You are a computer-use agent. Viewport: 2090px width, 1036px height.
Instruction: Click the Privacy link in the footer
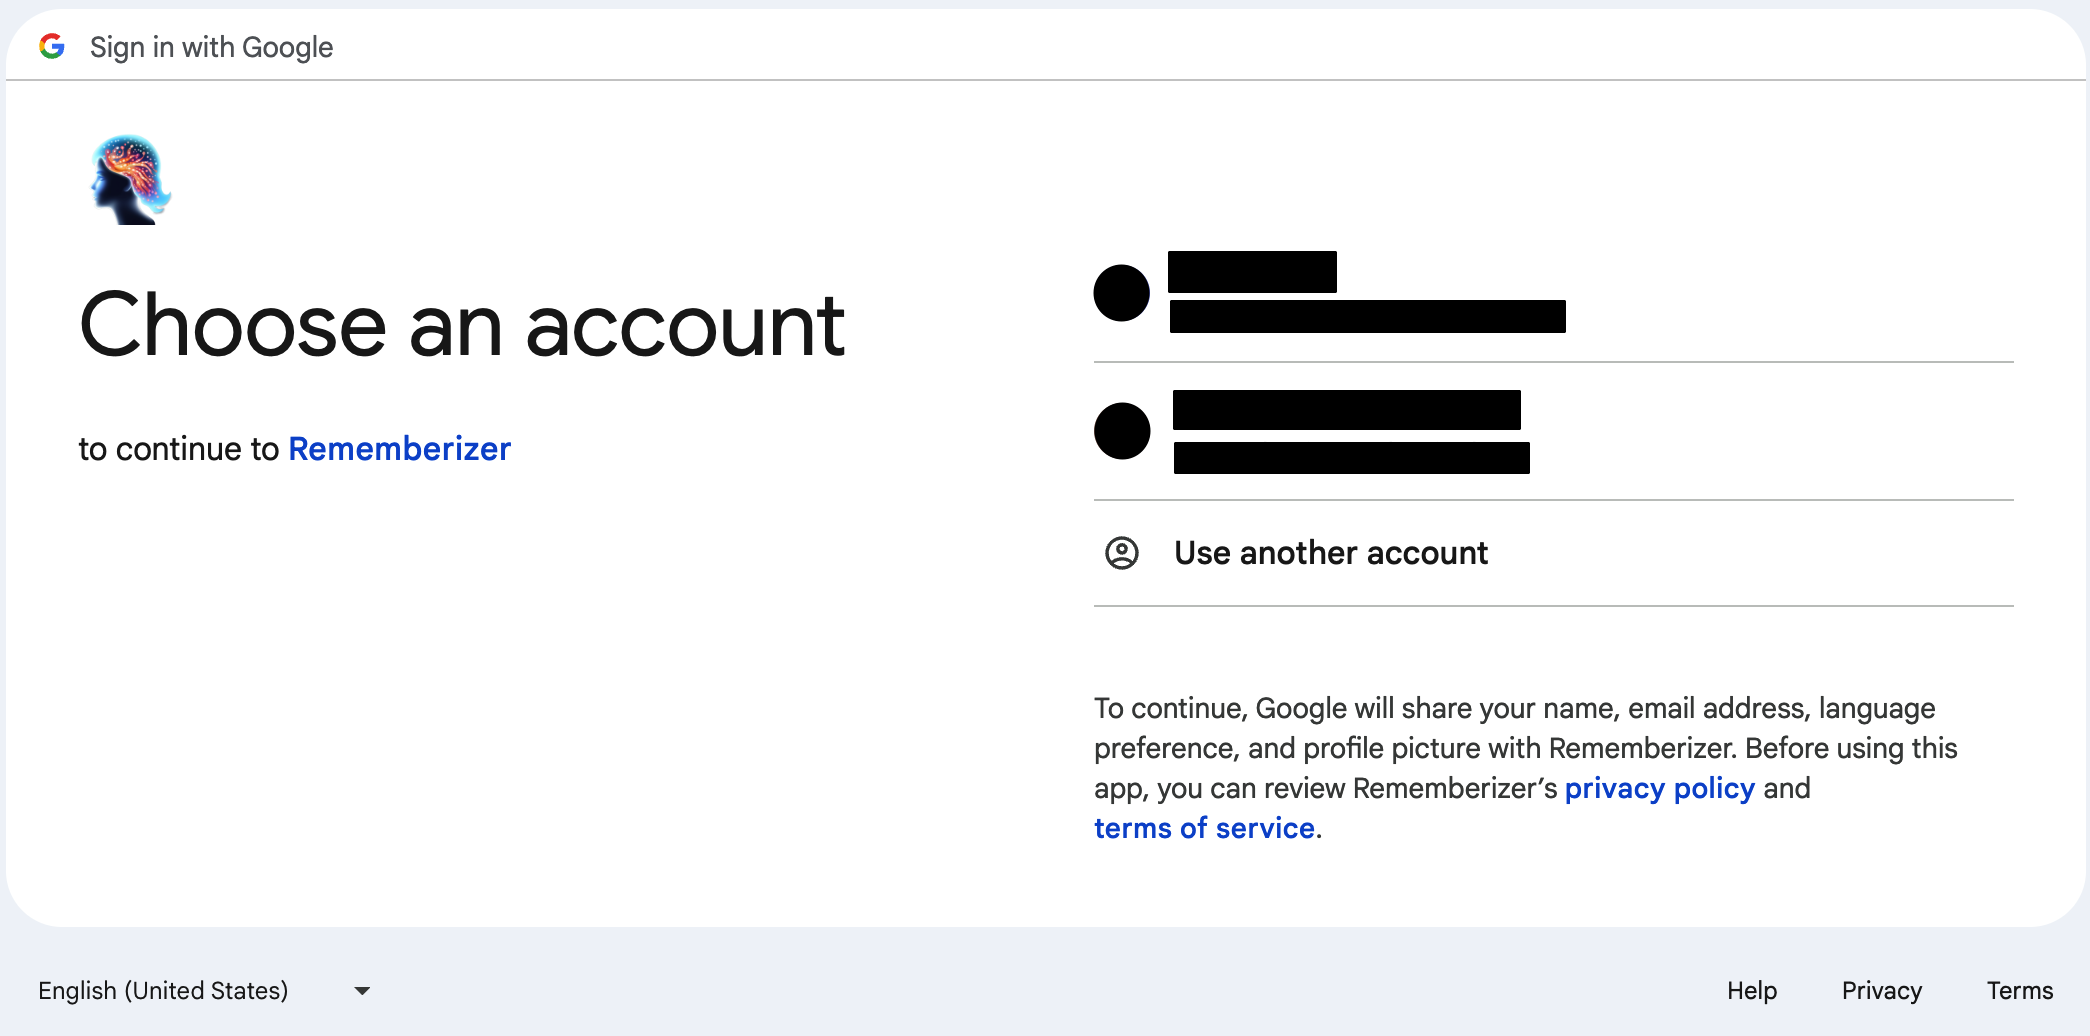[x=1882, y=990]
